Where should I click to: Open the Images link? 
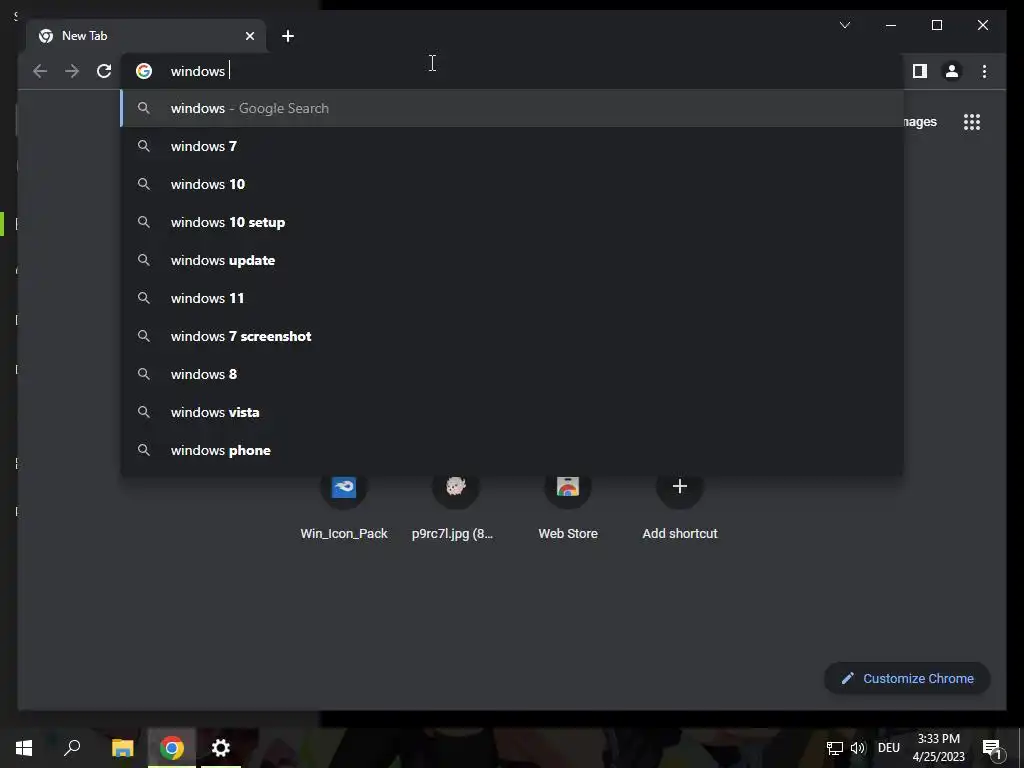pos(920,122)
